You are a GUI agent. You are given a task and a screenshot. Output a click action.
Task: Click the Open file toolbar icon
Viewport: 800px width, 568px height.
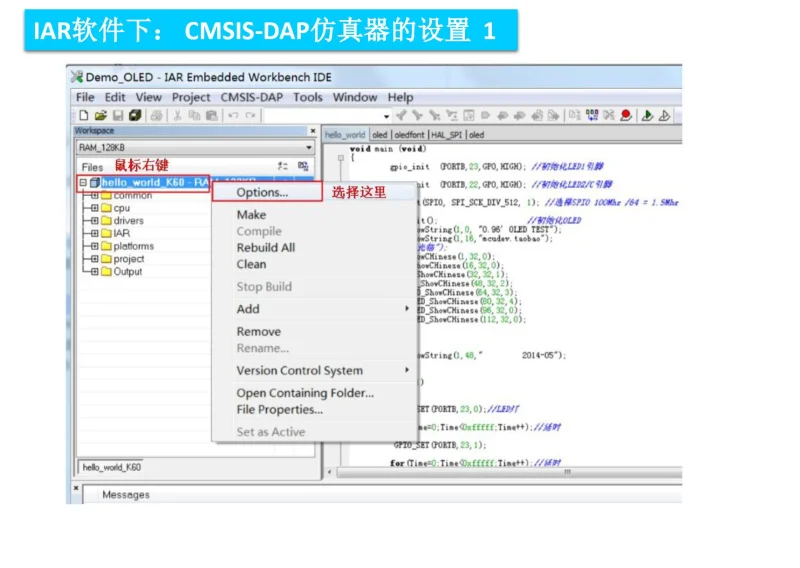tap(101, 115)
